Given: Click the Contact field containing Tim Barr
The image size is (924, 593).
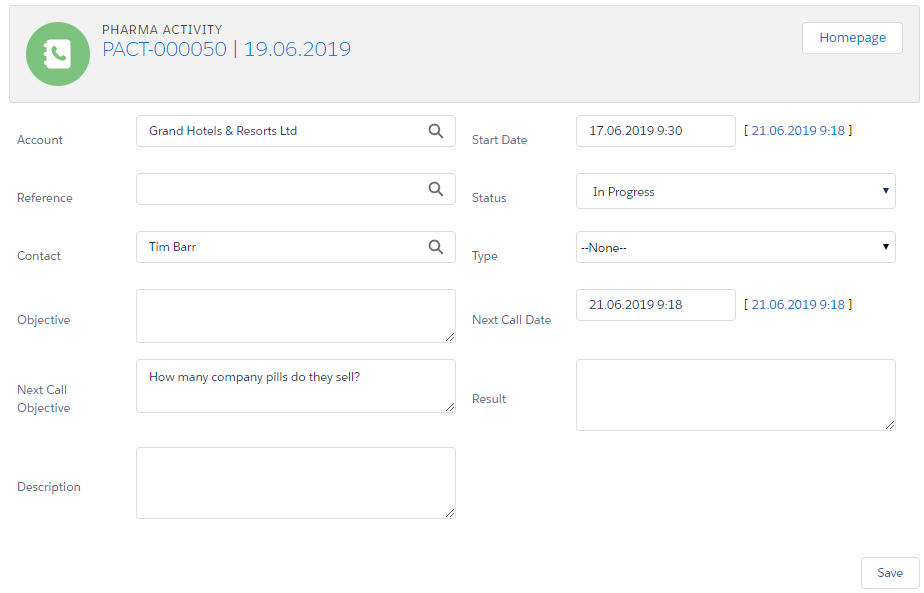Looking at the screenshot, I should pos(280,247).
